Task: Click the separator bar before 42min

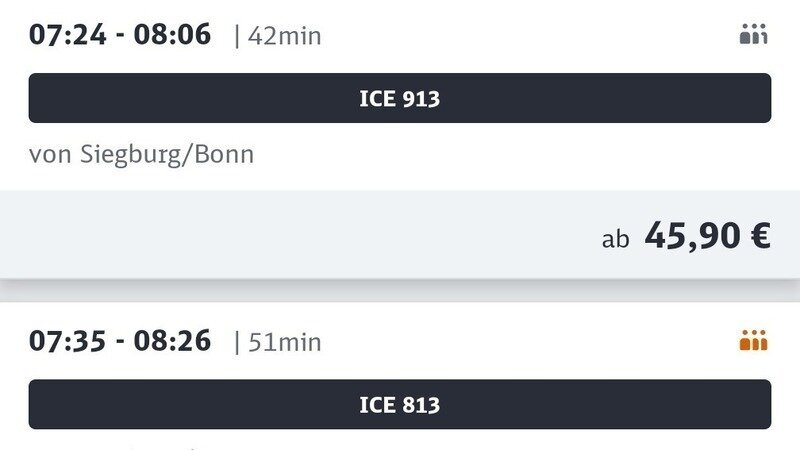Action: pyautogui.click(x=237, y=37)
